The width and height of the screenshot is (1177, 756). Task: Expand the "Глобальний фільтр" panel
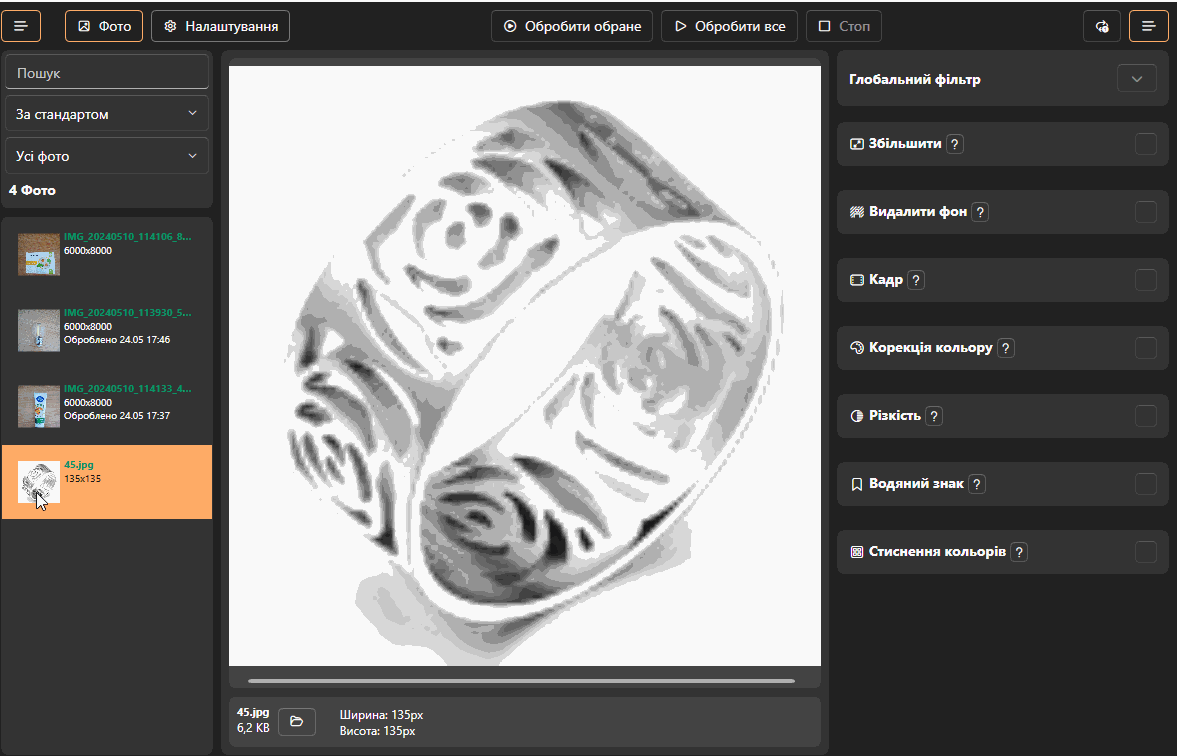point(1136,77)
